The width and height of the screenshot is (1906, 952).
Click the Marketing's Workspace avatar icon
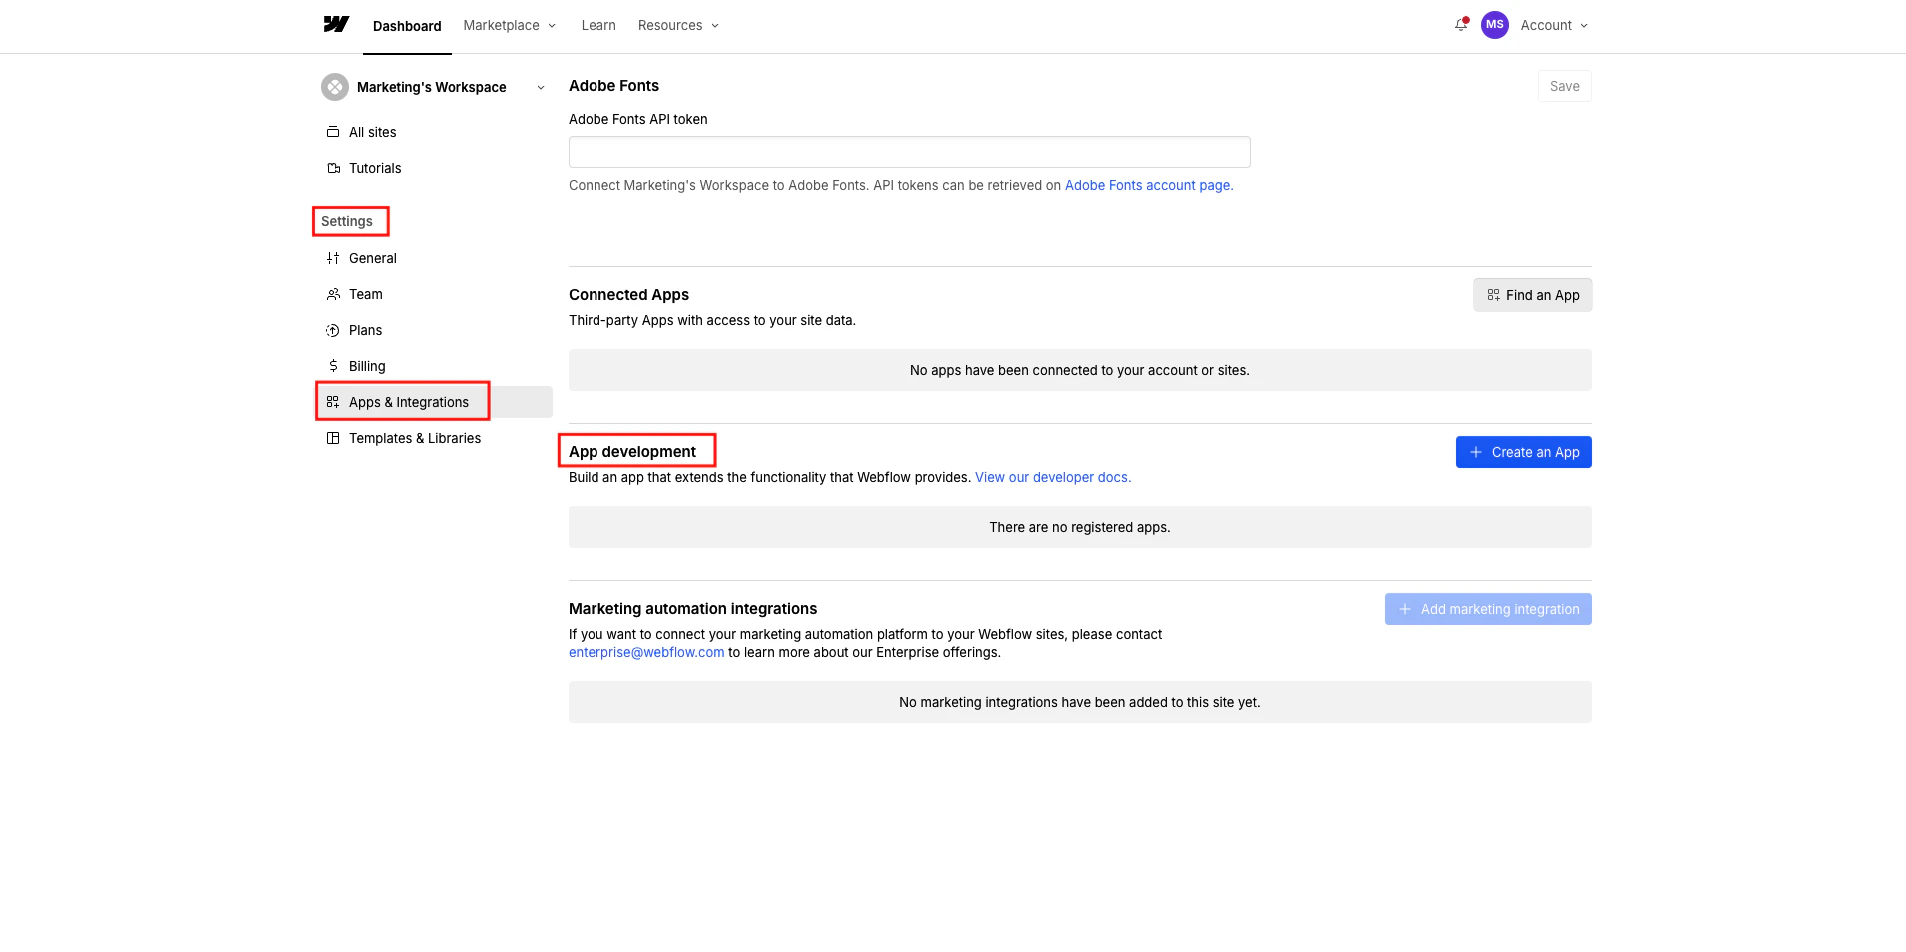tap(335, 87)
